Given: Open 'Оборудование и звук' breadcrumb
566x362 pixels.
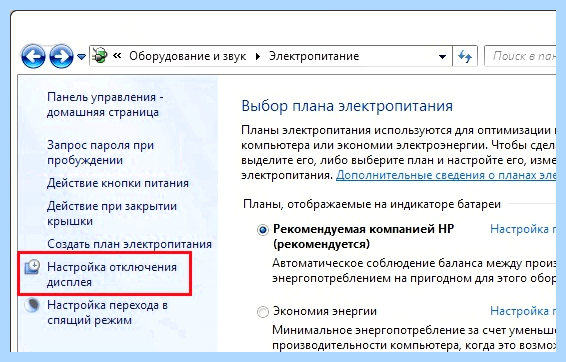Looking at the screenshot, I should pos(188,56).
